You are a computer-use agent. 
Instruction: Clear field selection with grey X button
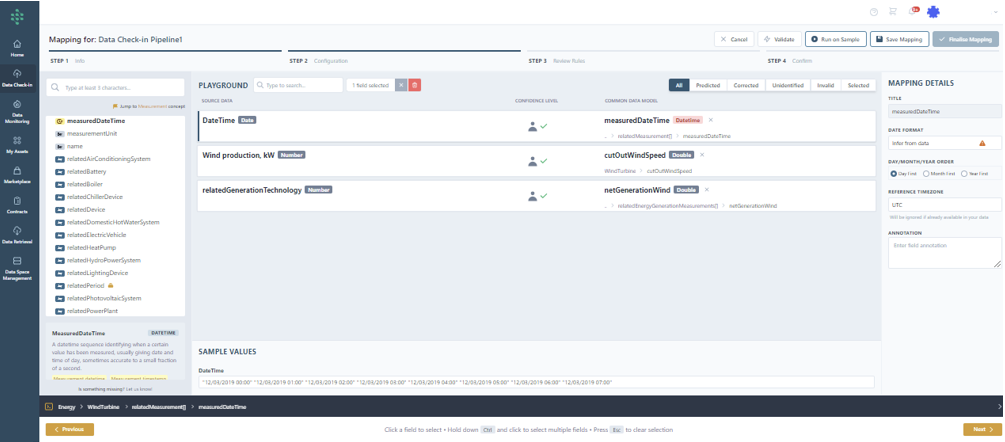point(401,86)
